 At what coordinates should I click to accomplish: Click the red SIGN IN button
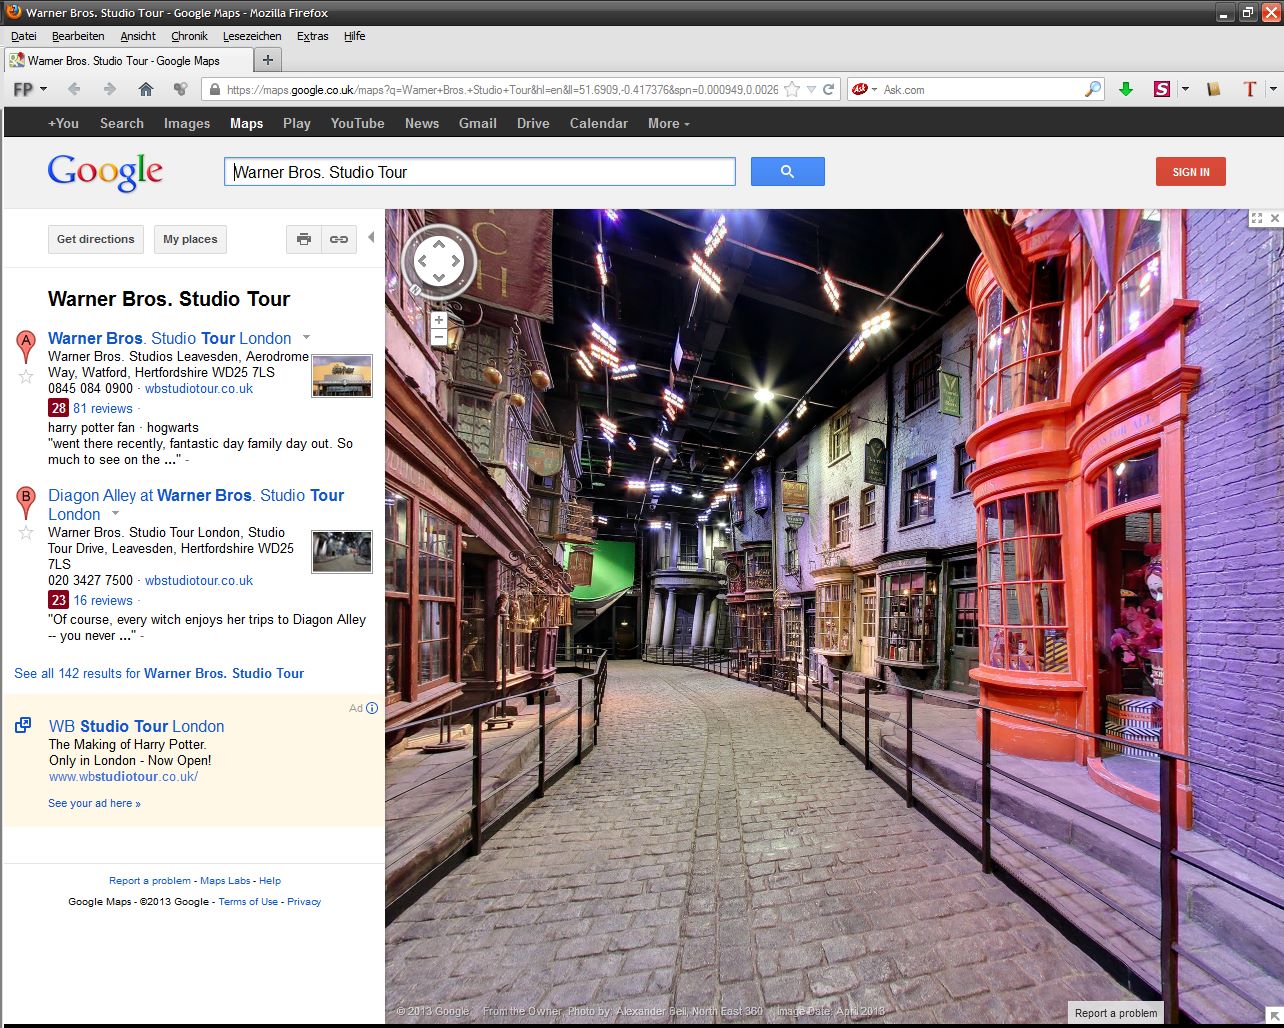[x=1190, y=172]
